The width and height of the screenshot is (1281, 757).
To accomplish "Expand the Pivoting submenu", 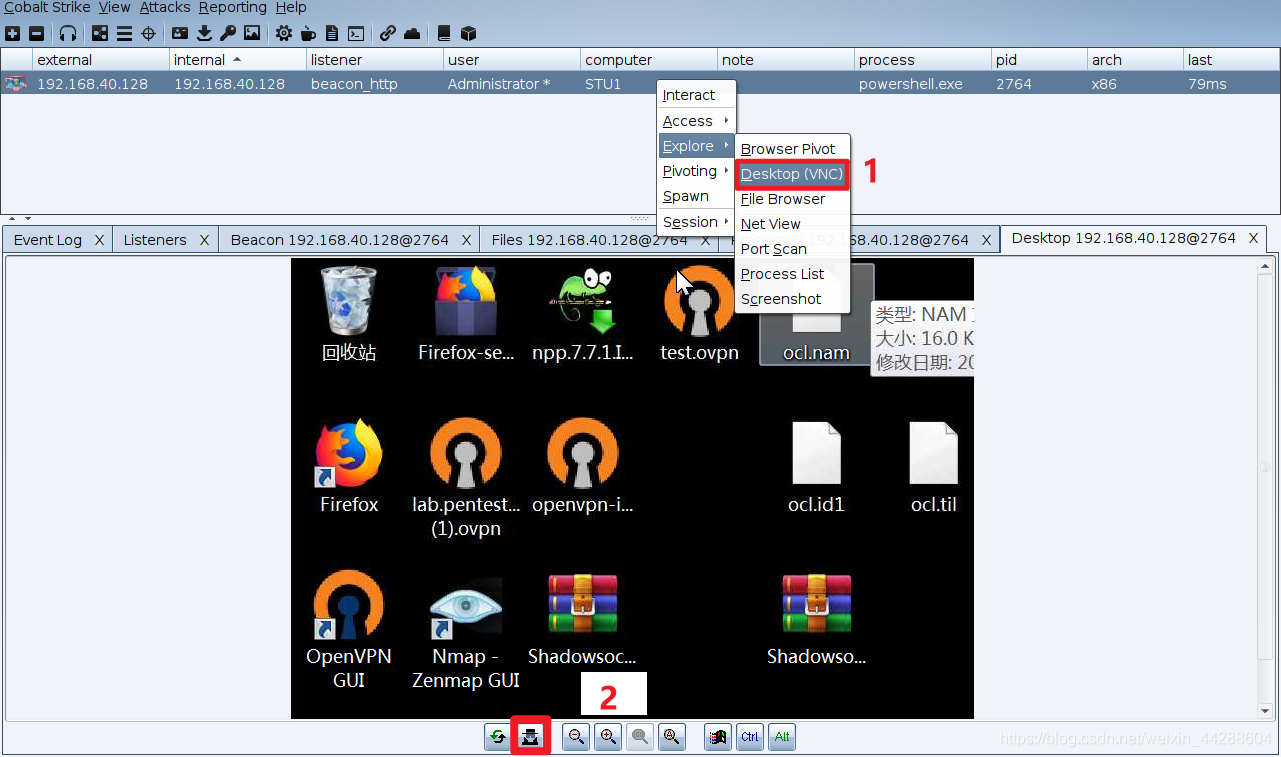I will coord(696,171).
